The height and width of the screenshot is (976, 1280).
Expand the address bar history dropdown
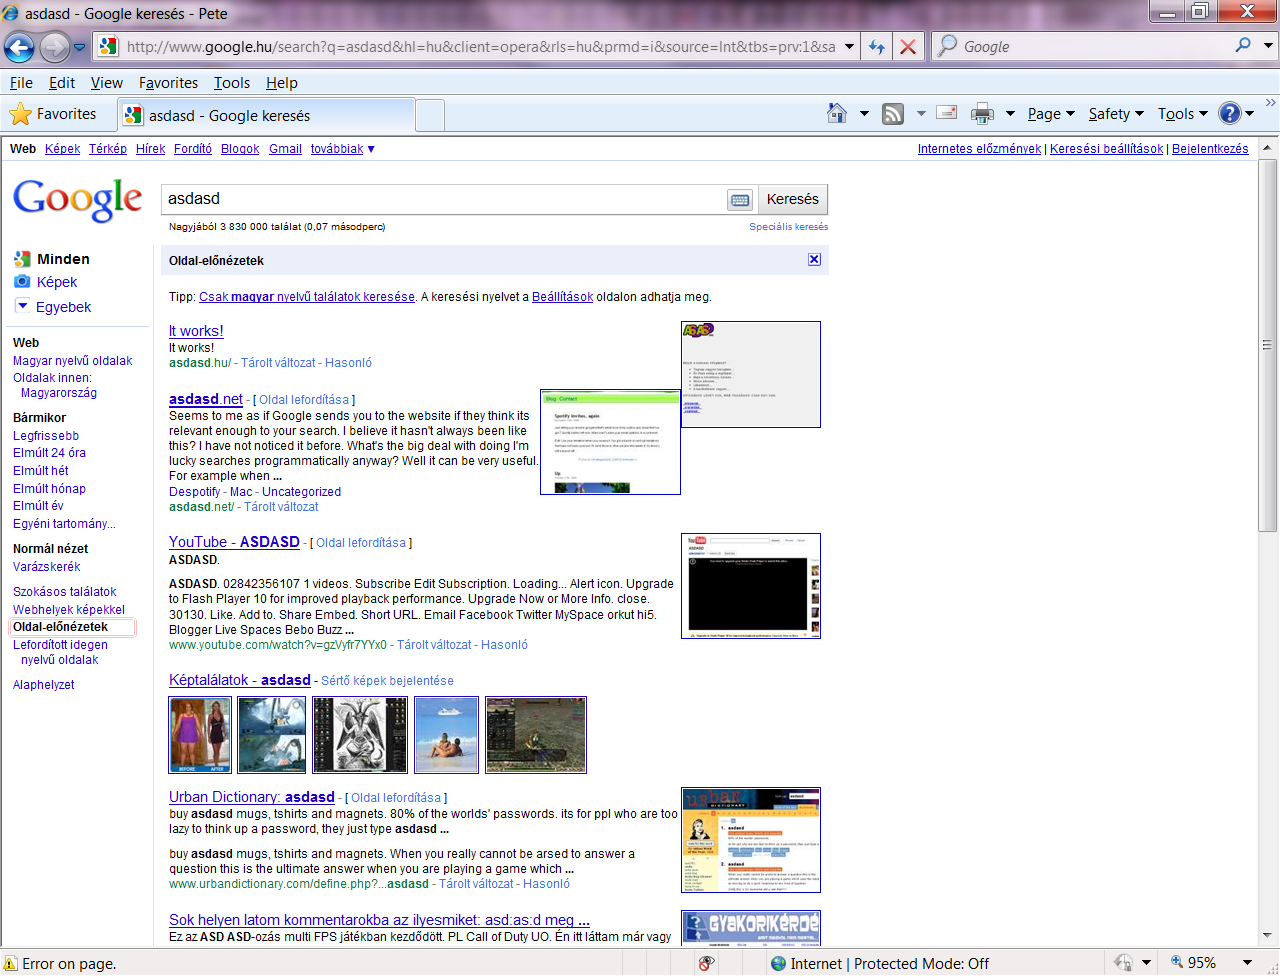click(850, 46)
